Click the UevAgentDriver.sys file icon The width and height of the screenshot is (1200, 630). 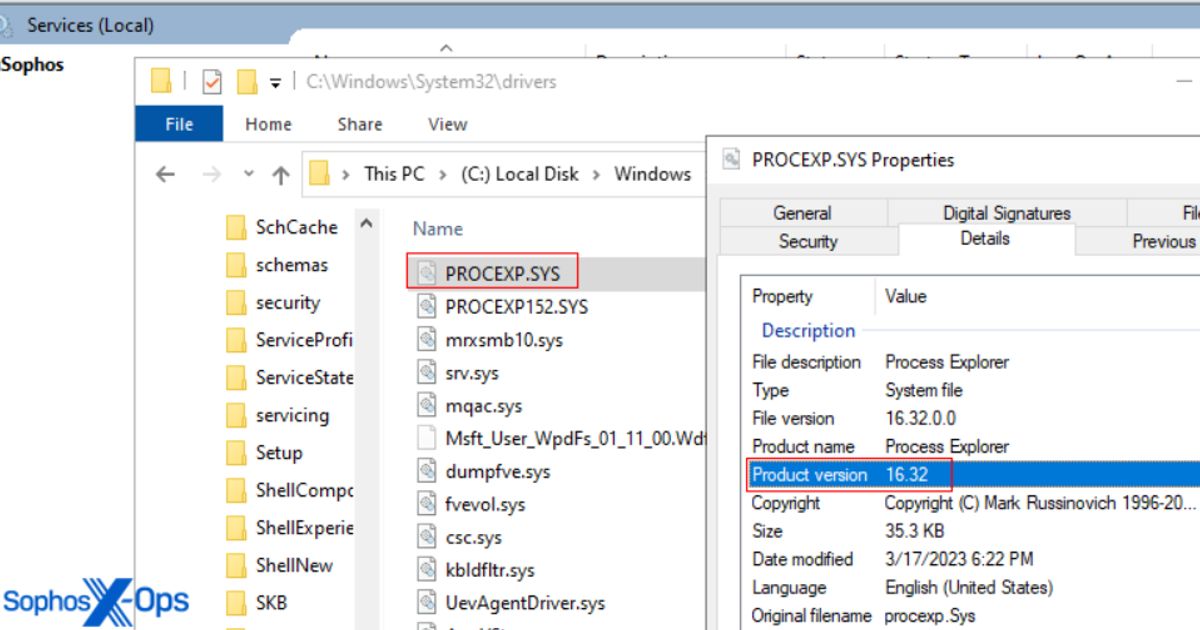(x=427, y=603)
